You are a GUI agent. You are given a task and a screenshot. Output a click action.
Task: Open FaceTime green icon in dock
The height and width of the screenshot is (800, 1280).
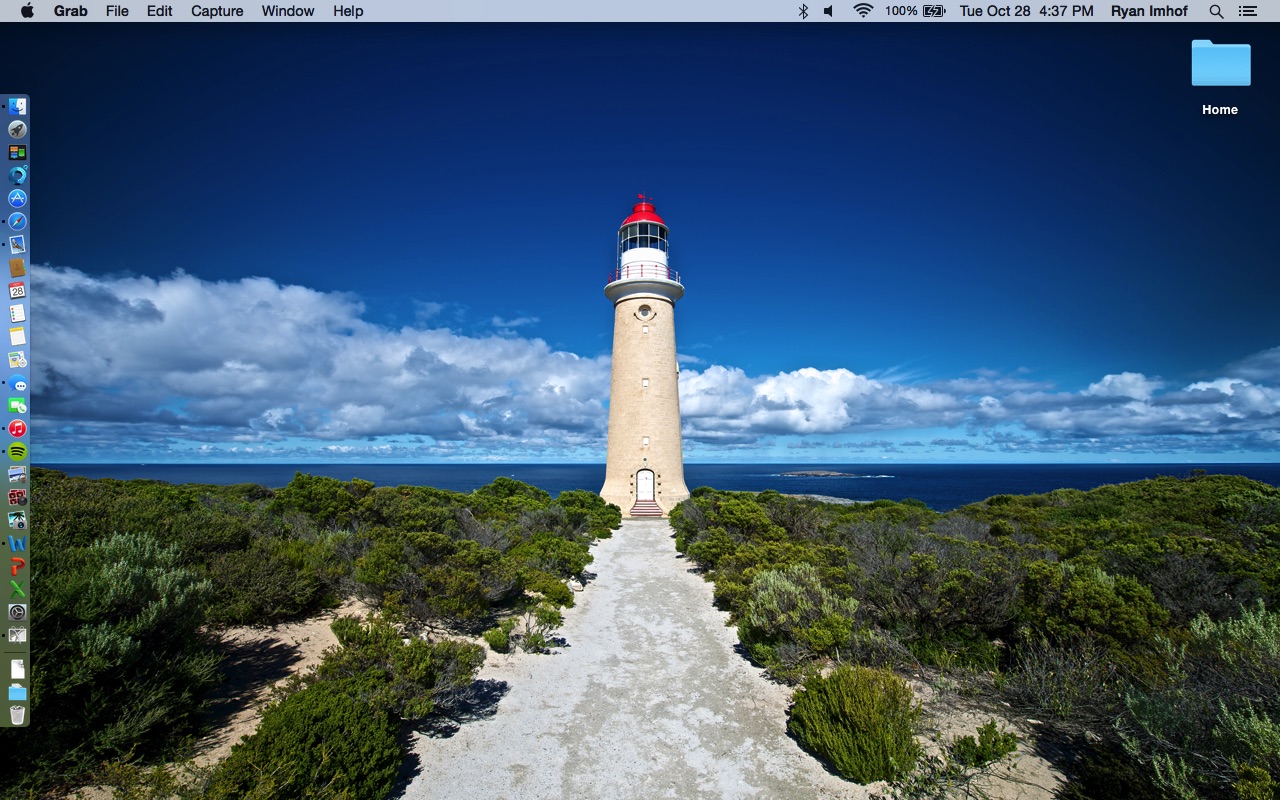17,406
